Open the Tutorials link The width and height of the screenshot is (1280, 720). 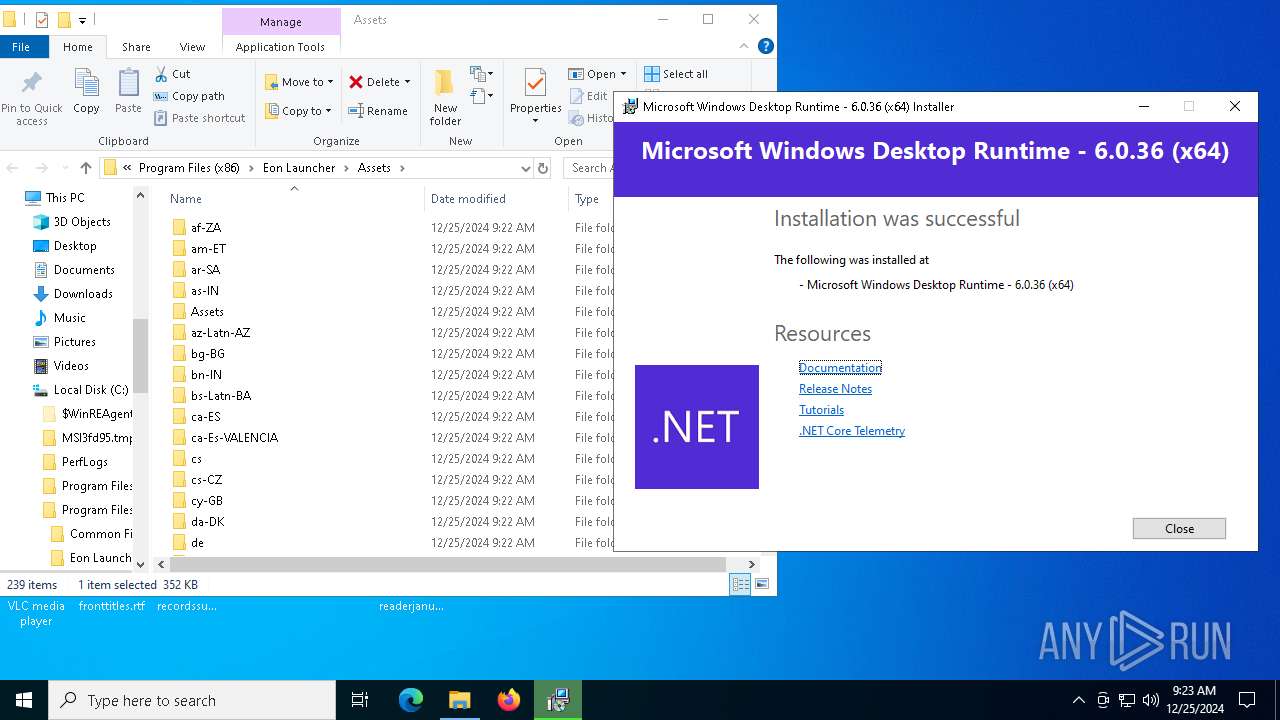click(821, 409)
